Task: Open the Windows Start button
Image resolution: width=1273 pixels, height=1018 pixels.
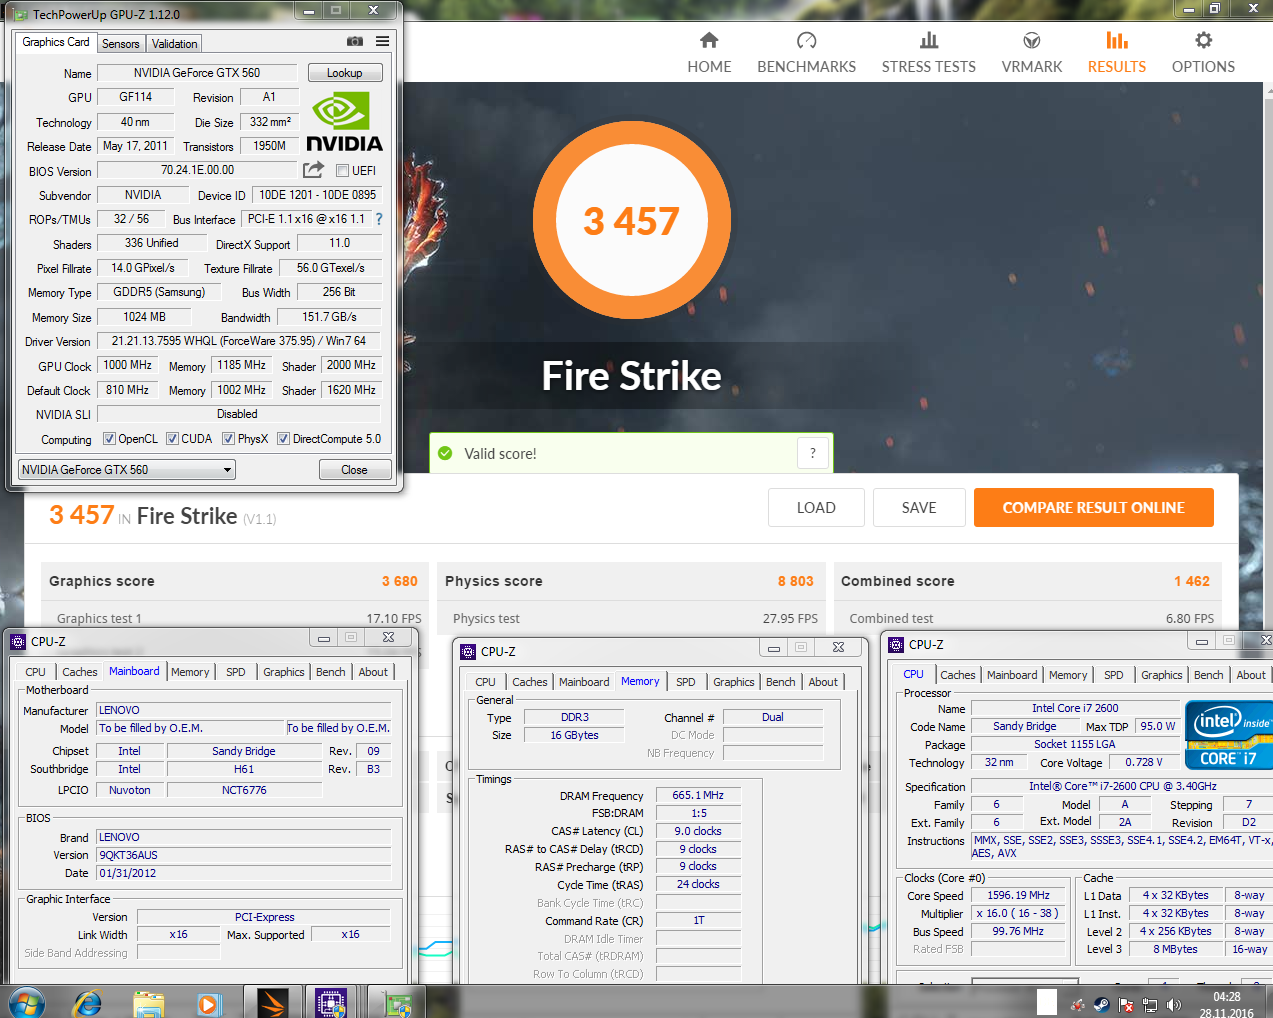Action: (26, 1002)
